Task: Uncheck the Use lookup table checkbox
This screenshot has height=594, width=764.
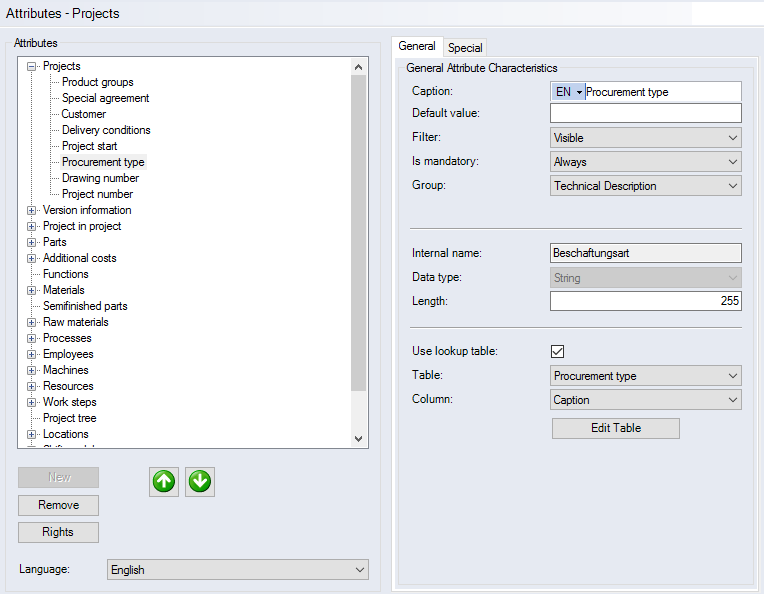Action: (558, 352)
